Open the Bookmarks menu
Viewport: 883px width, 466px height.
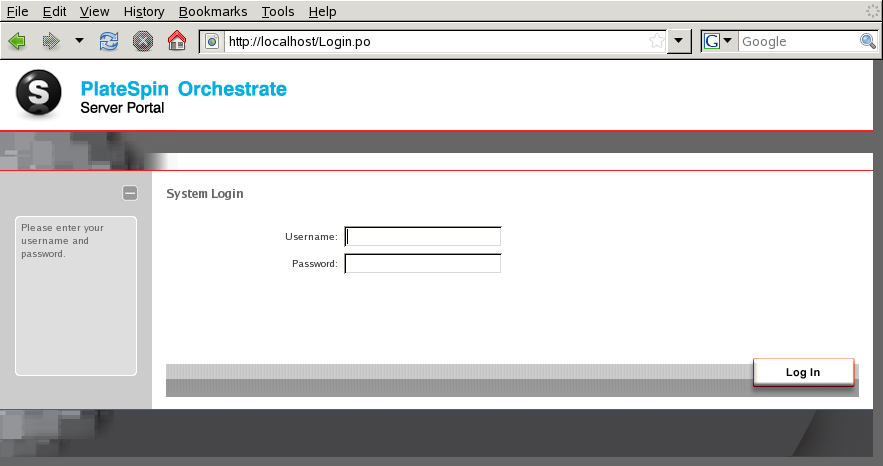213,11
